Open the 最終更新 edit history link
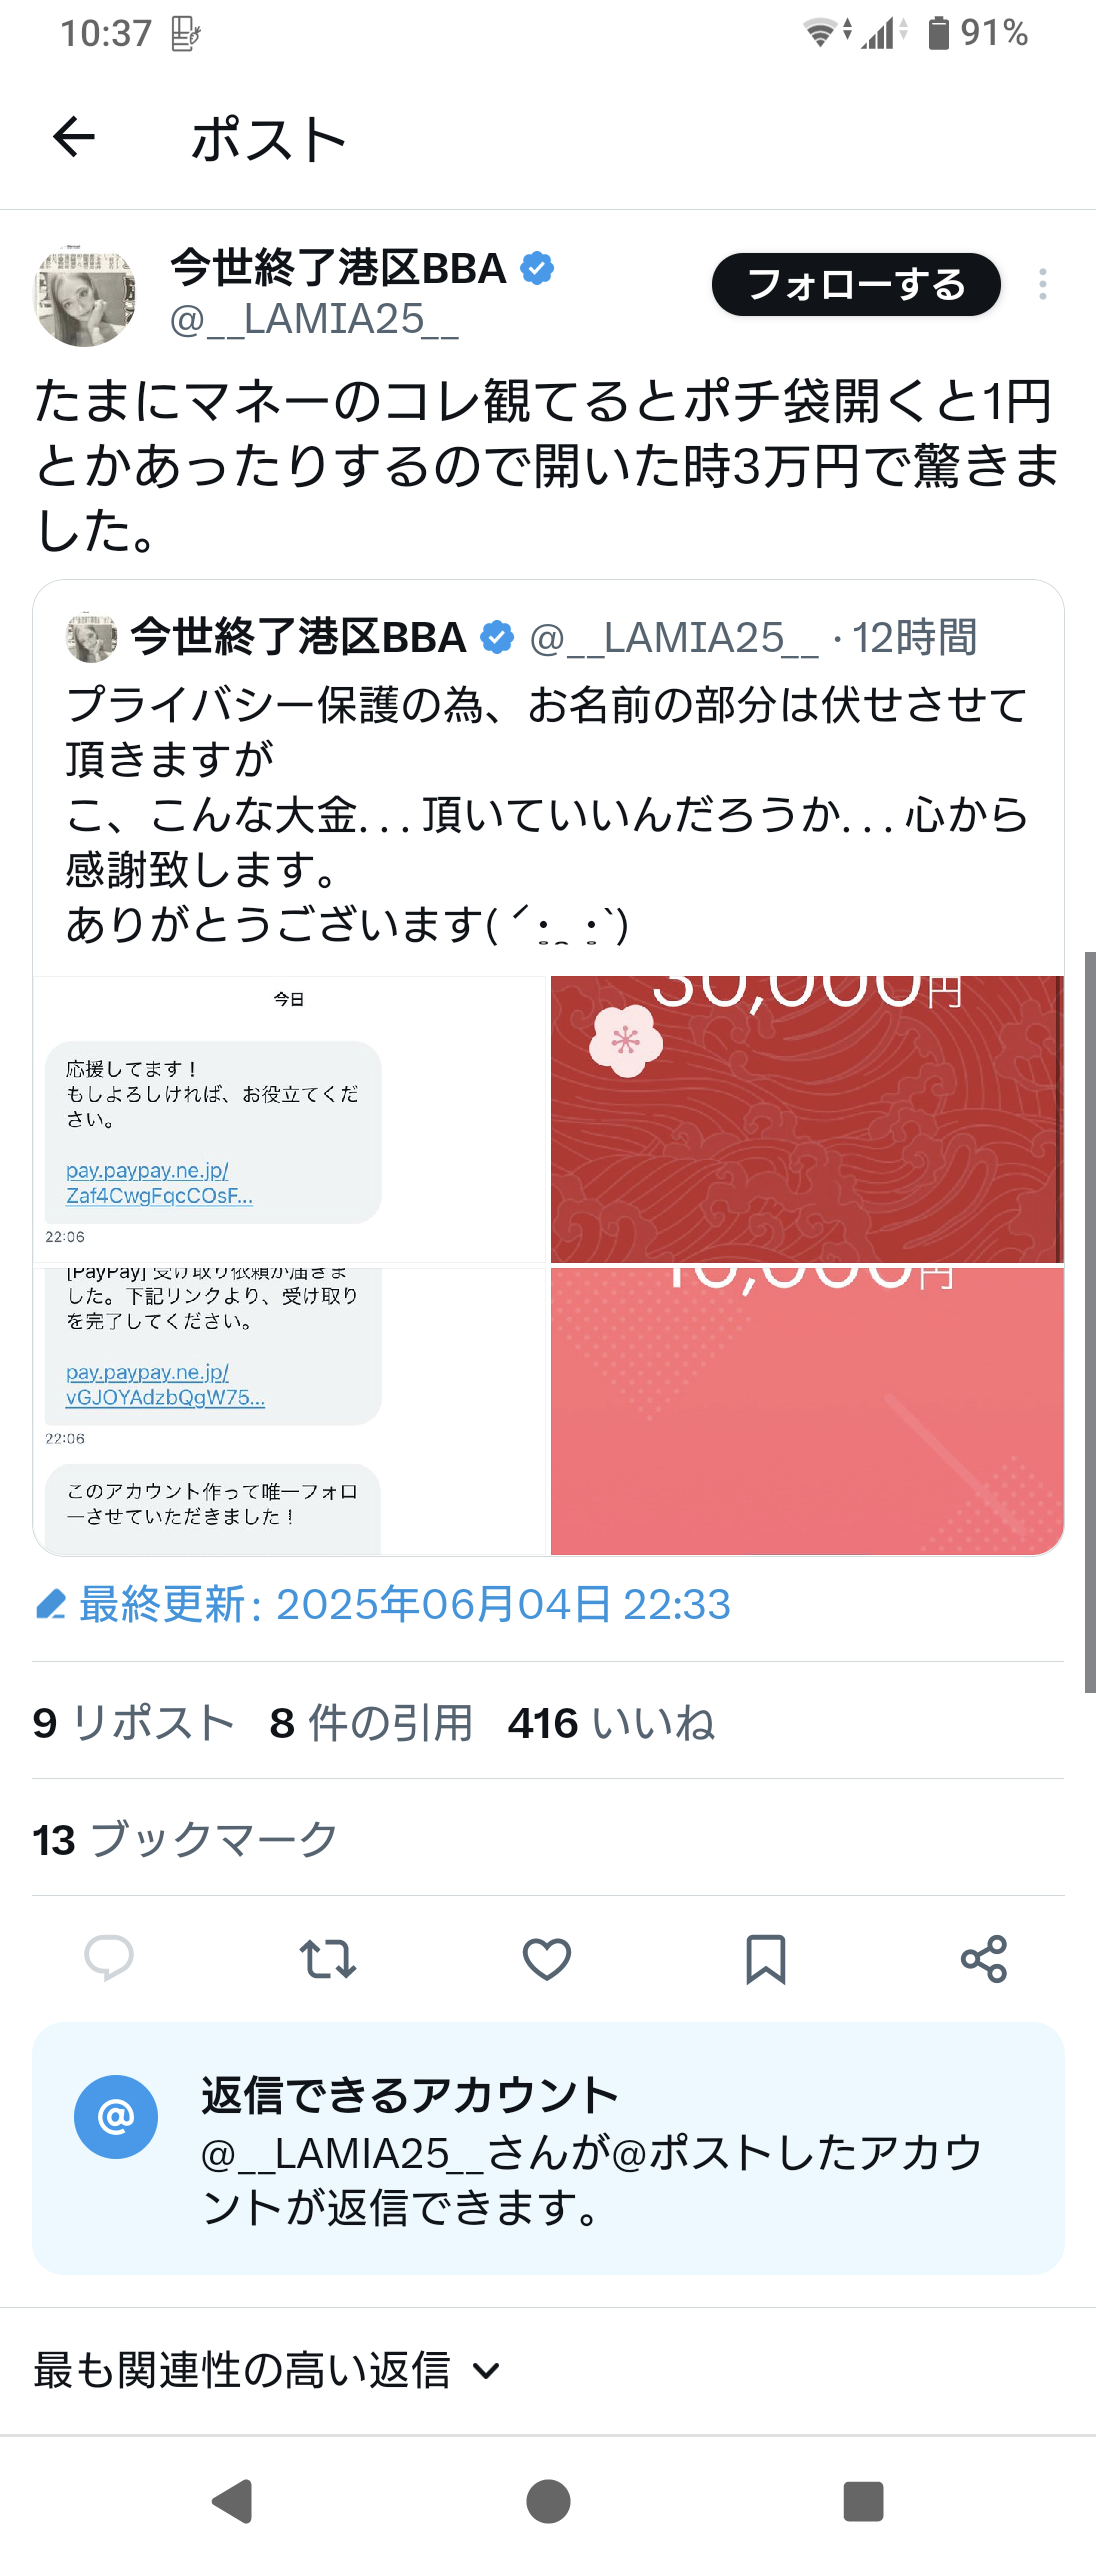1096x2560 pixels. pyautogui.click(x=383, y=1604)
